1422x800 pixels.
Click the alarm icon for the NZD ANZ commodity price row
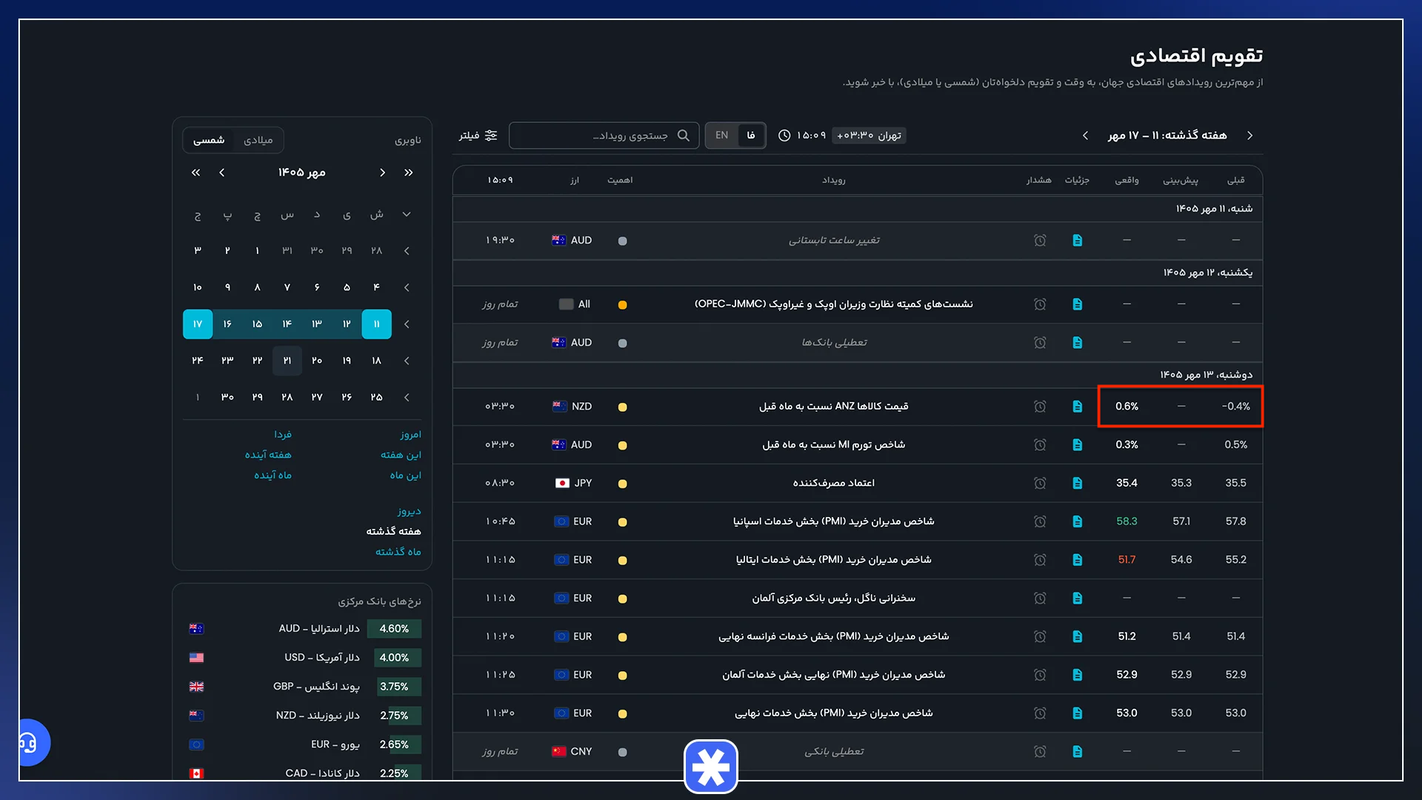click(1040, 407)
